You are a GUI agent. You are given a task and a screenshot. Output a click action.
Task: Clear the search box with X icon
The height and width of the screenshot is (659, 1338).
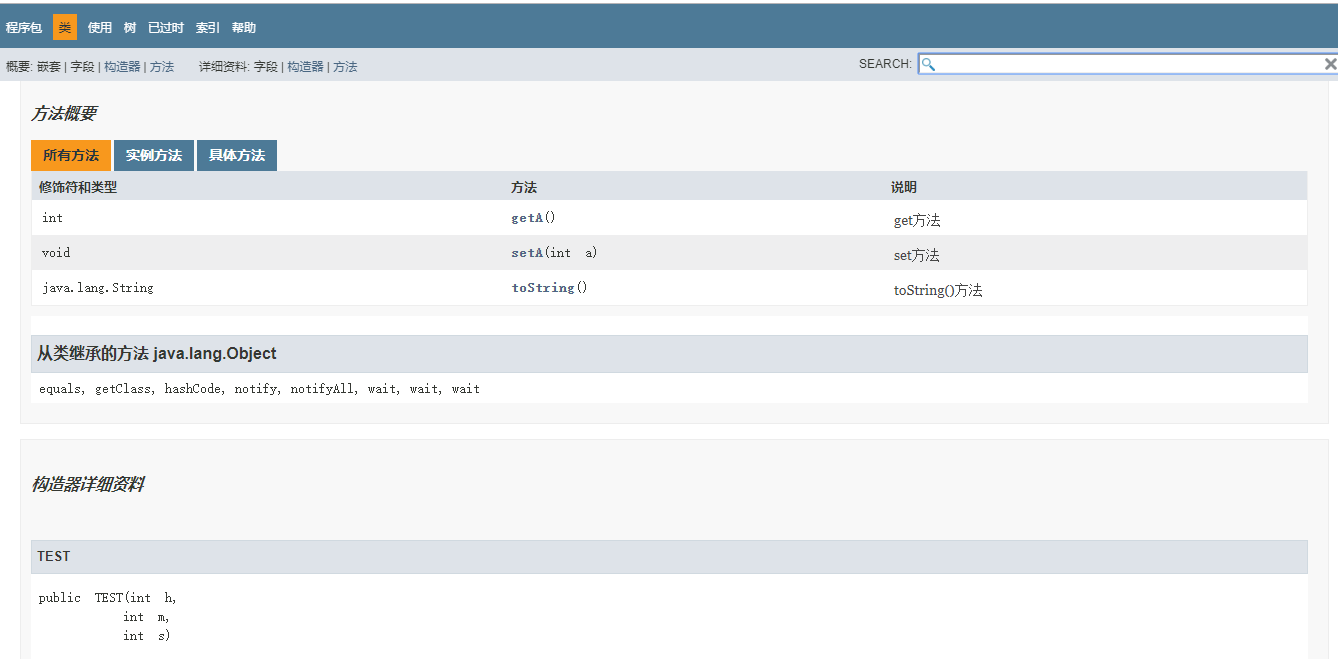tap(1330, 64)
